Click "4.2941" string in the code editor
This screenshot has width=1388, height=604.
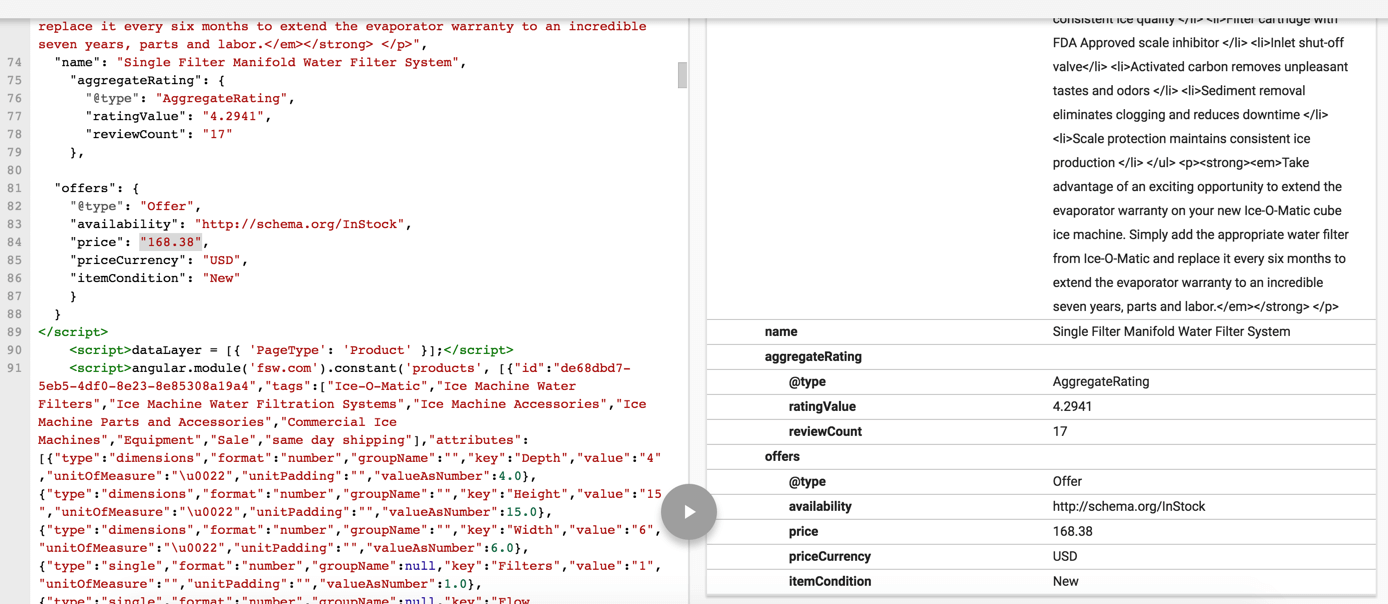233,116
